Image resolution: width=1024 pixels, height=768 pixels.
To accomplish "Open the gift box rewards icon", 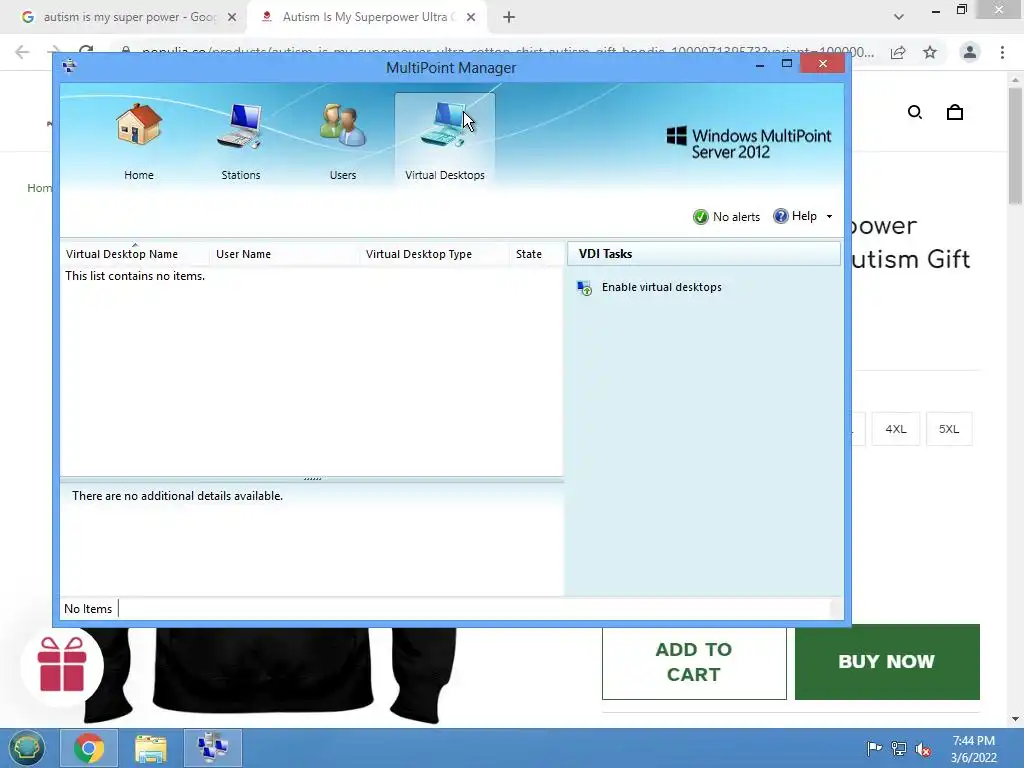I will (x=62, y=665).
